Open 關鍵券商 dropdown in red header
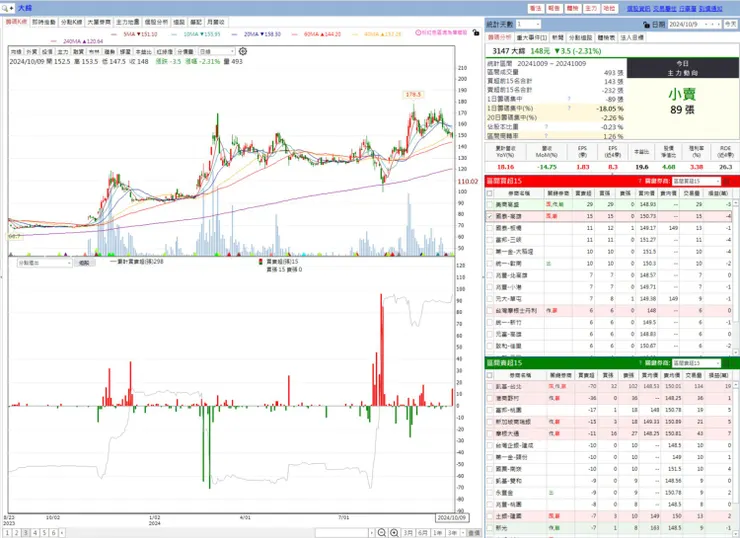 697,181
